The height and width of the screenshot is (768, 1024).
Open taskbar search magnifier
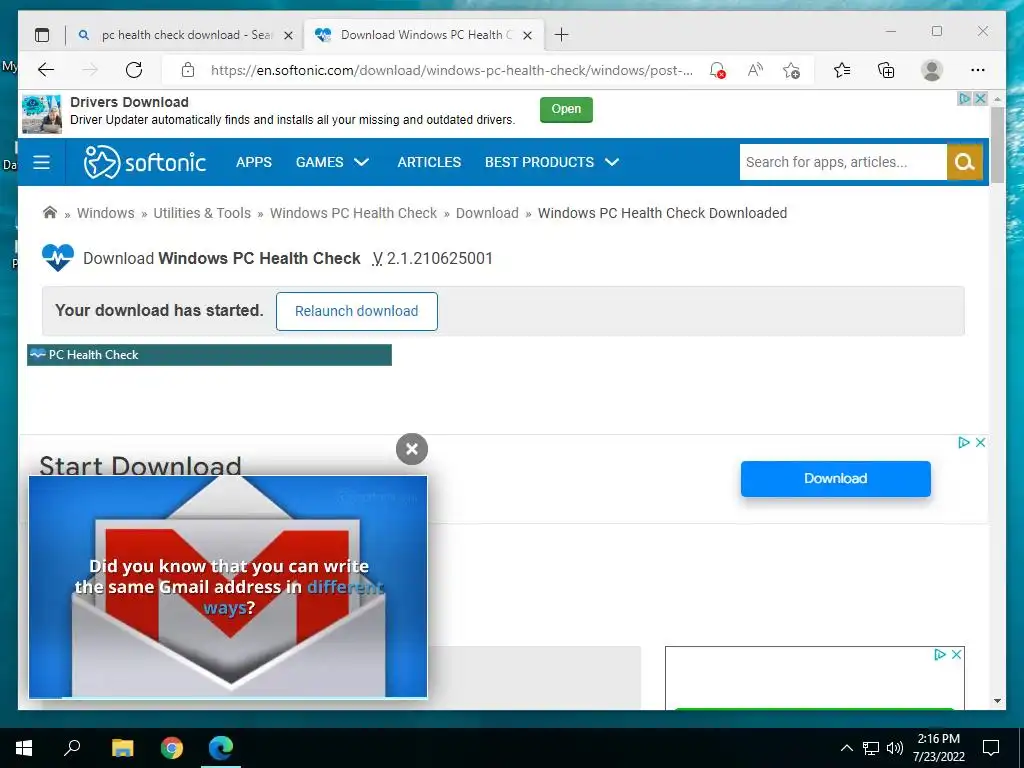[72, 748]
